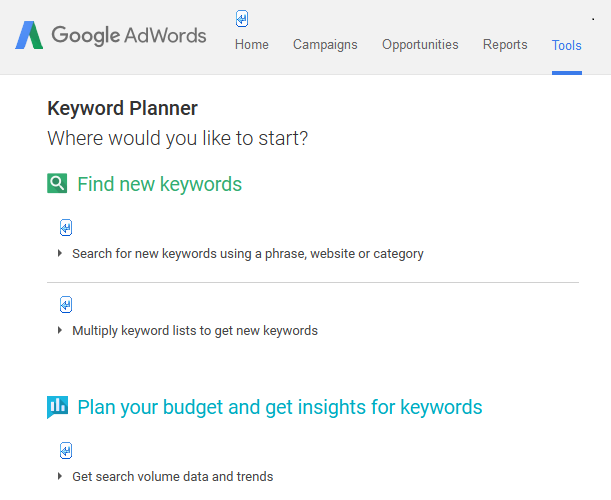Click the return-arrow icon above "Multiply keyword lists"
The height and width of the screenshot is (500, 611).
(66, 305)
